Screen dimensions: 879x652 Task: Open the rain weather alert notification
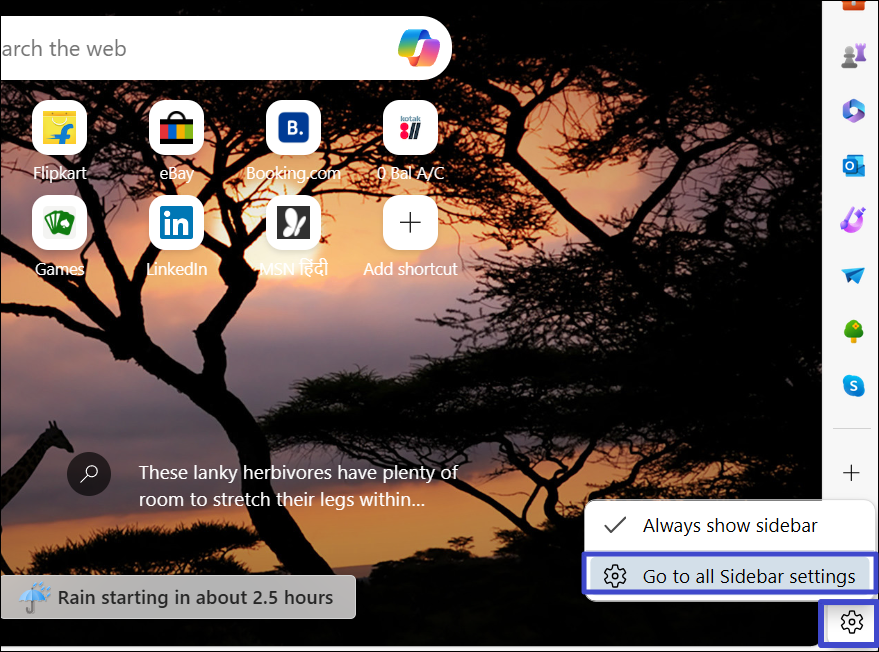pyautogui.click(x=178, y=598)
